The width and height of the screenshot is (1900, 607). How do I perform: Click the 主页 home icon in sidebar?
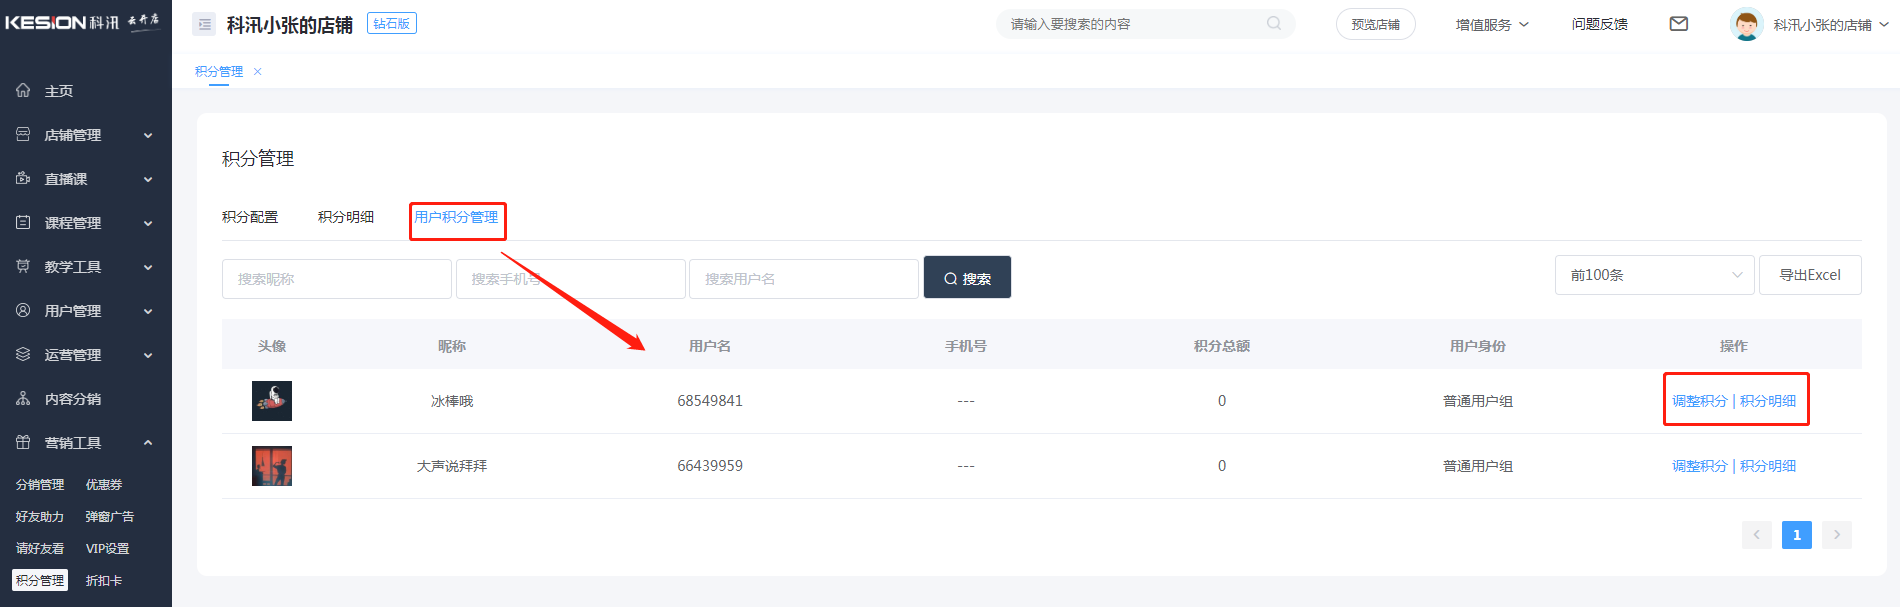pos(23,91)
